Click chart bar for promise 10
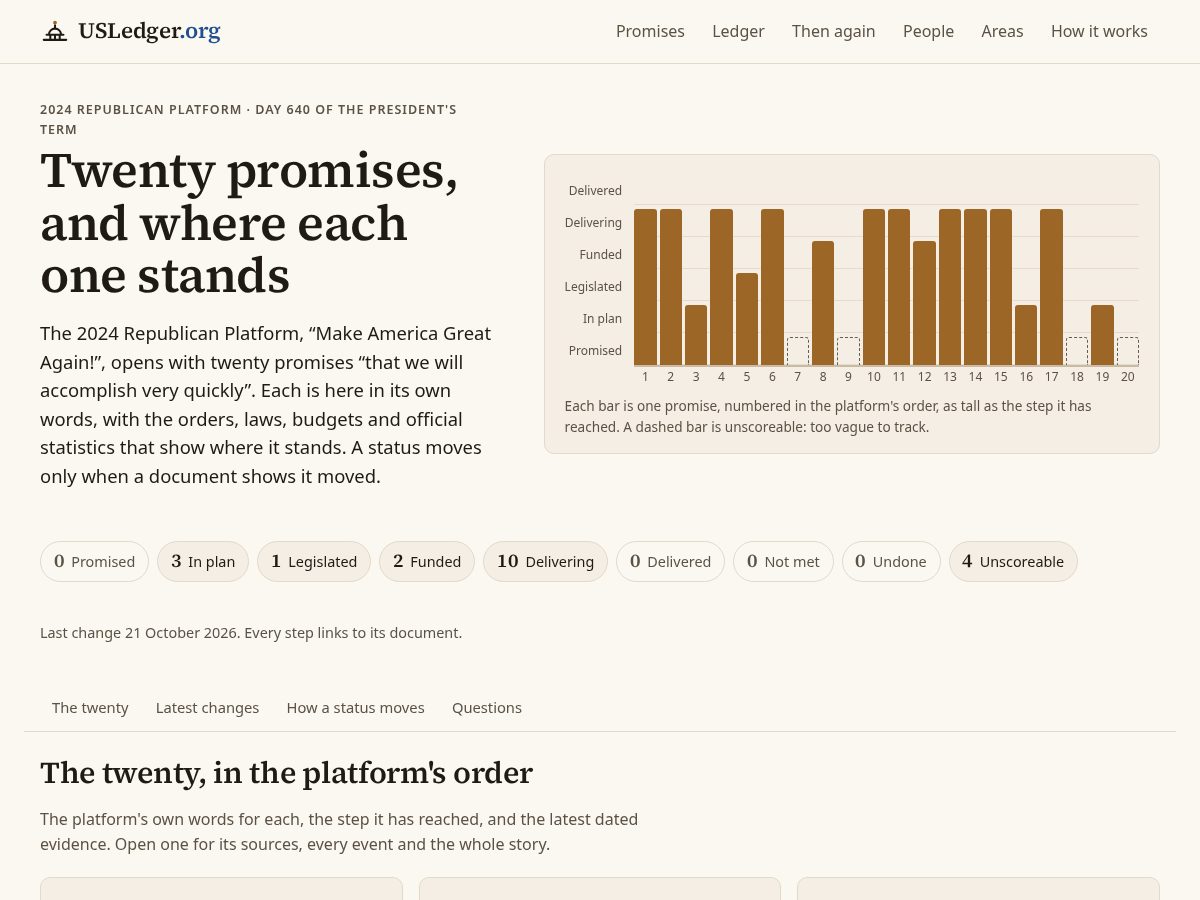 tap(874, 287)
